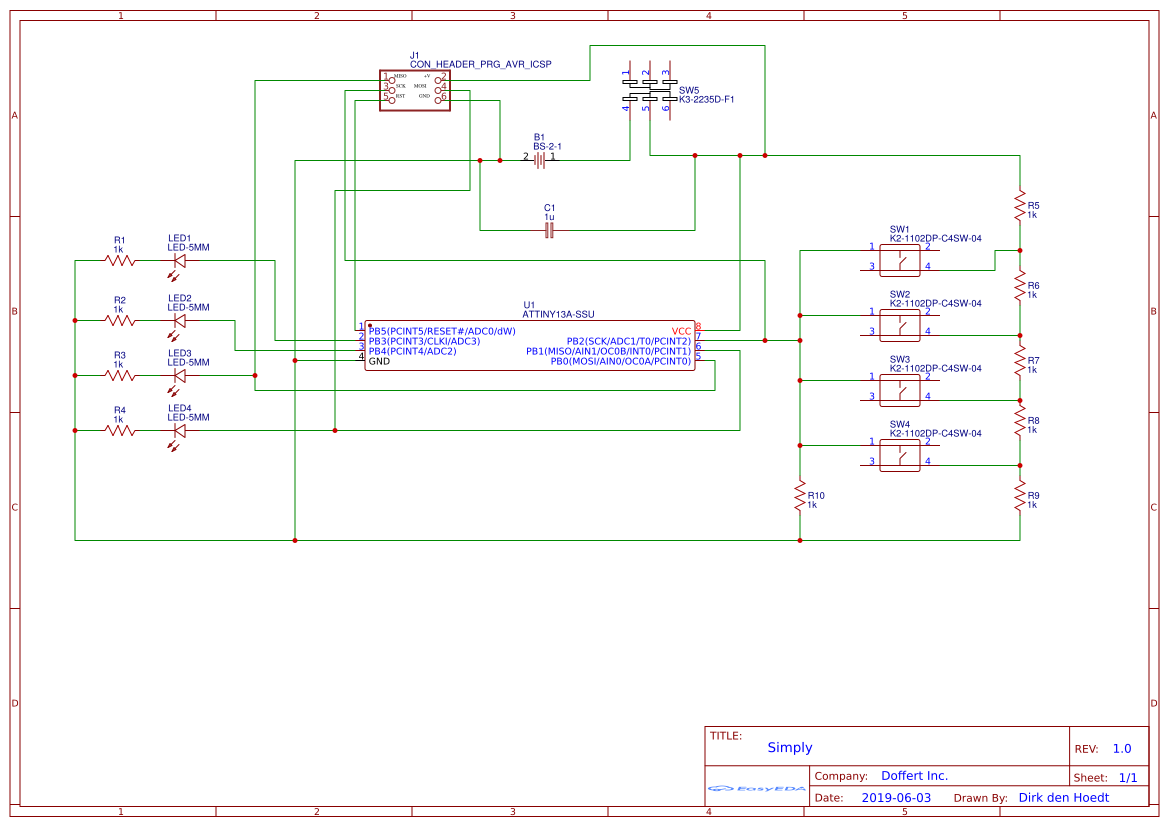The width and height of the screenshot is (1169, 827).
Task: Select the SW1 push button symbol
Action: coord(900,261)
